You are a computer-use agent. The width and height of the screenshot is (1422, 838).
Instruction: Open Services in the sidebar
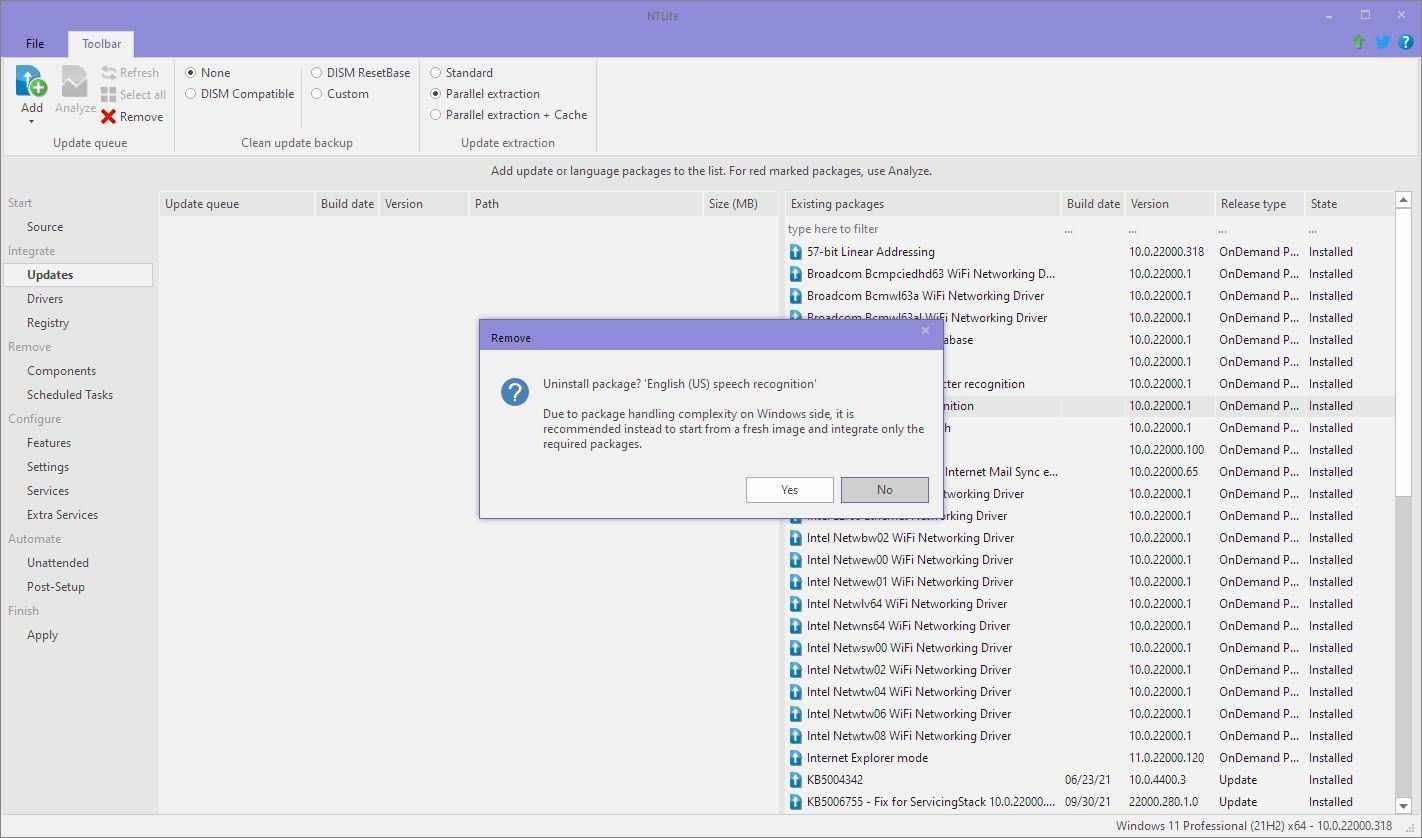[48, 491]
